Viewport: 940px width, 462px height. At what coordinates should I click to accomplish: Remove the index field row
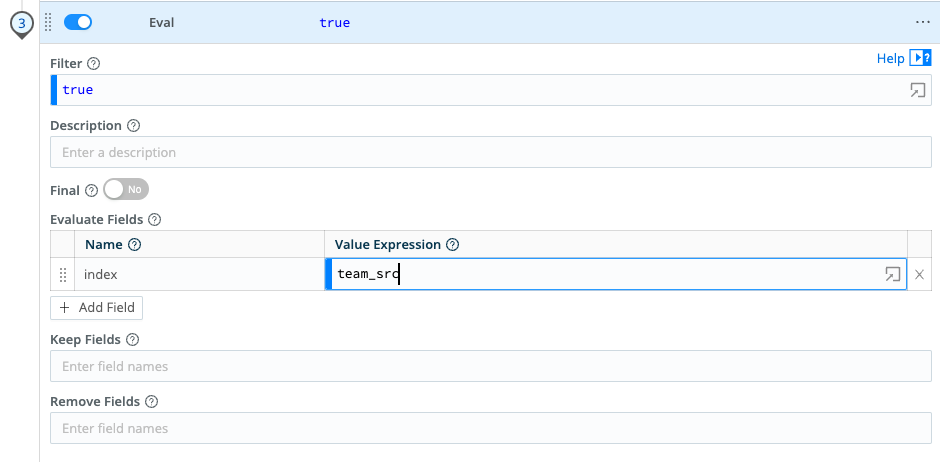[920, 274]
